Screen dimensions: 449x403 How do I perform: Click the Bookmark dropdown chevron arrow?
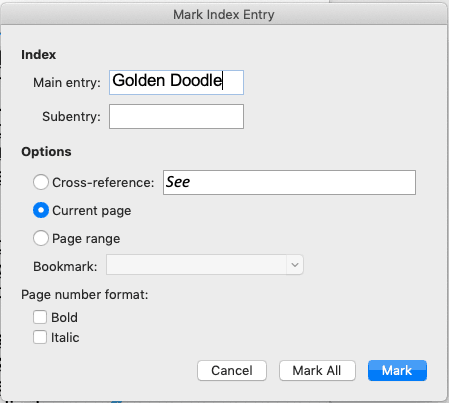(295, 265)
